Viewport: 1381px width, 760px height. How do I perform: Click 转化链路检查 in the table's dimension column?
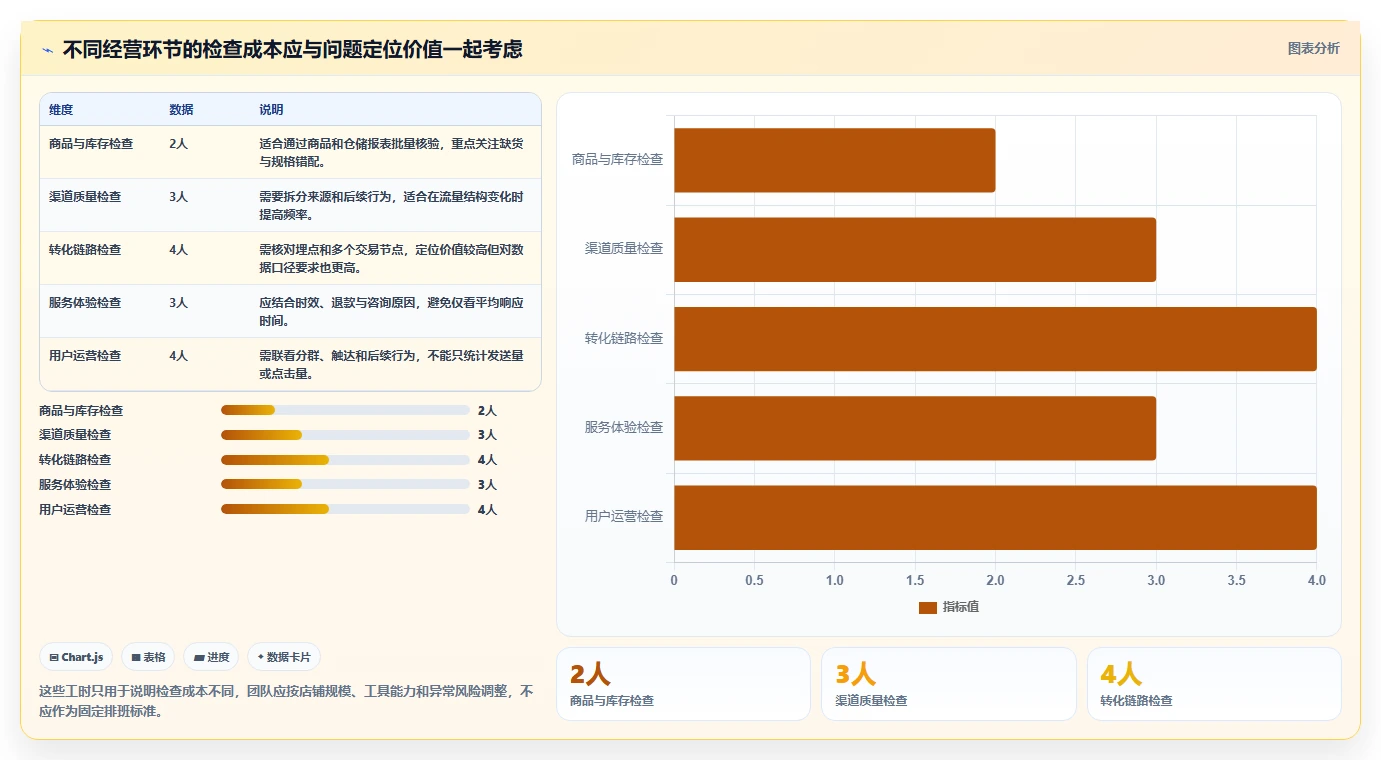click(x=85, y=250)
